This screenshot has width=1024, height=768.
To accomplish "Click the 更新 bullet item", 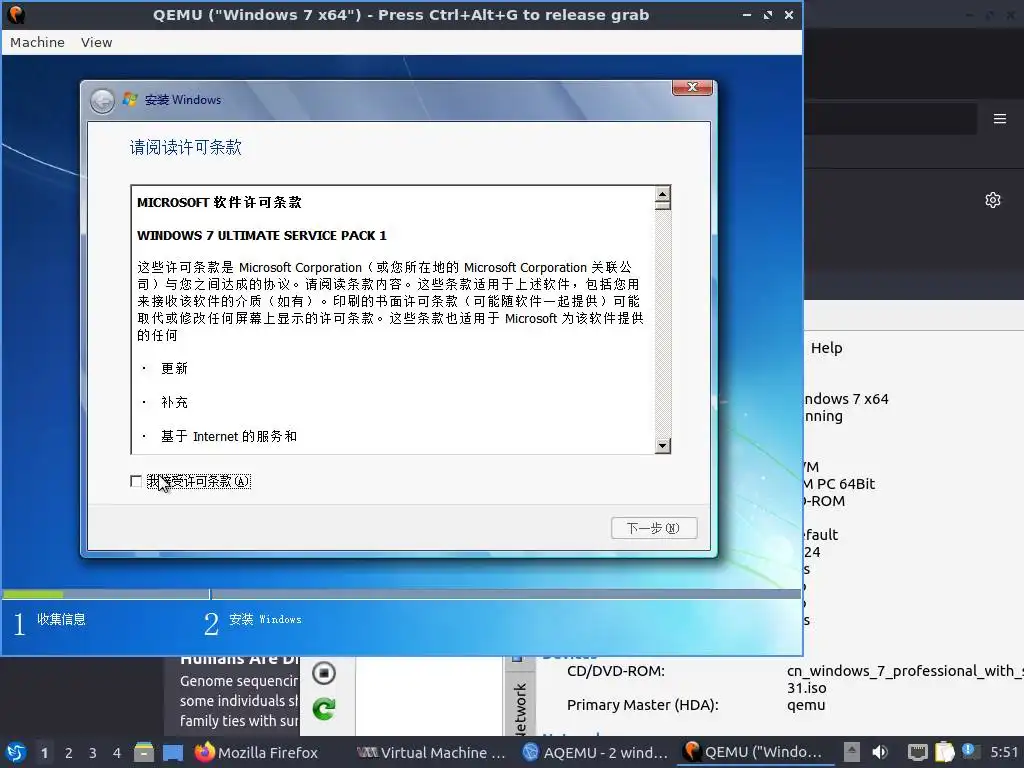I will (174, 368).
